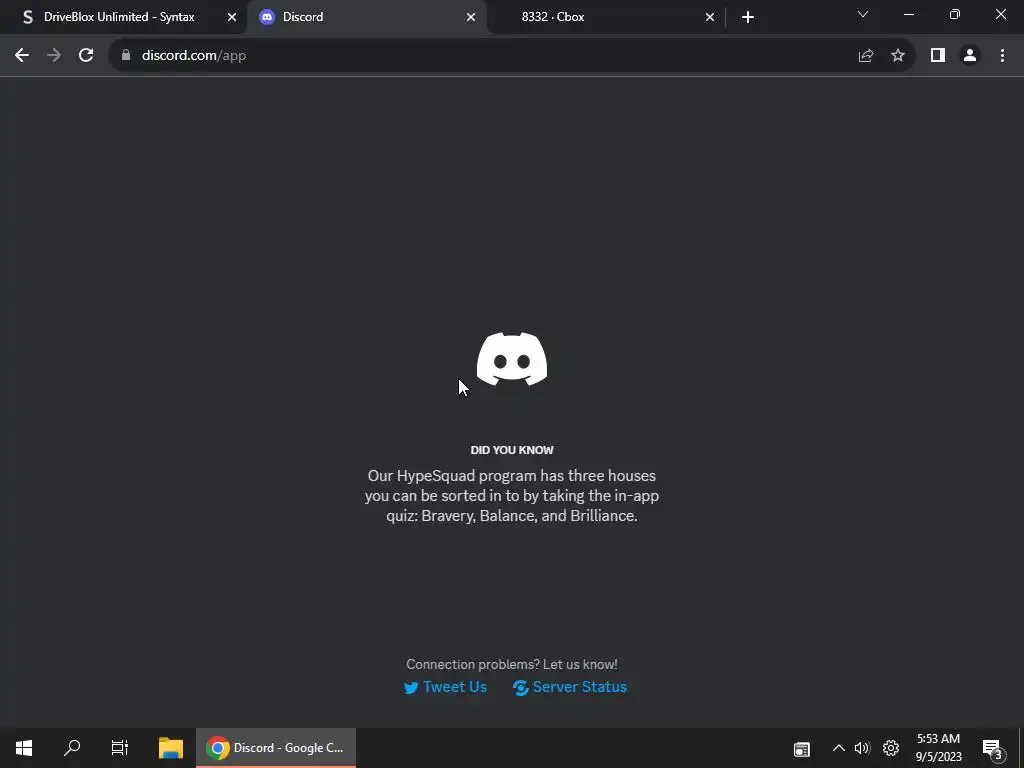Click the Discord logo in the loading screen
The image size is (1024, 768).
[x=512, y=359]
